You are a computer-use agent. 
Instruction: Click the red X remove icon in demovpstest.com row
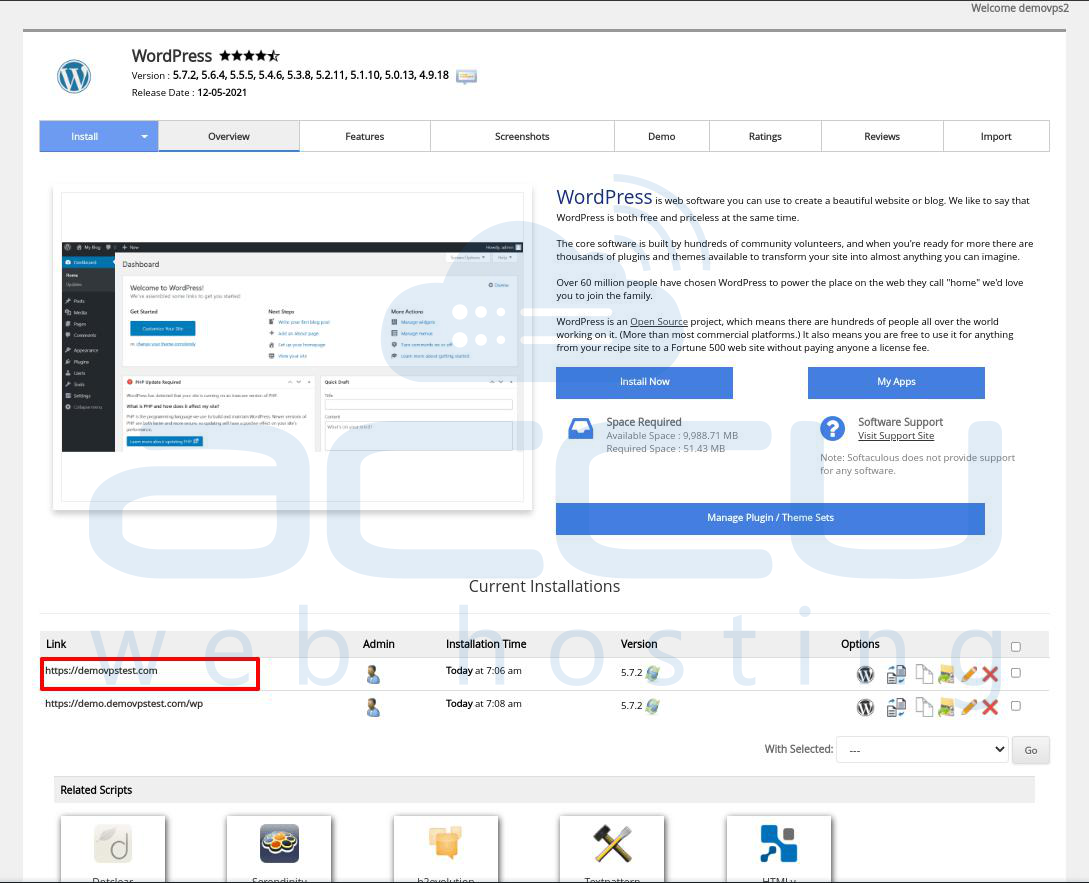pos(990,673)
